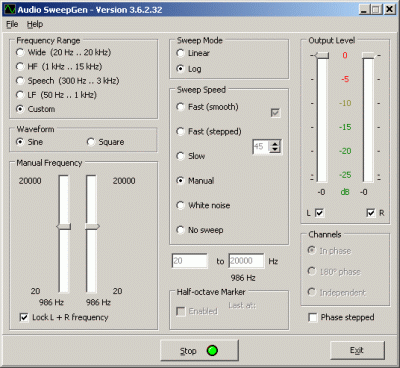Minimize the Audio SweepGen window

pyautogui.click(x=364, y=9)
